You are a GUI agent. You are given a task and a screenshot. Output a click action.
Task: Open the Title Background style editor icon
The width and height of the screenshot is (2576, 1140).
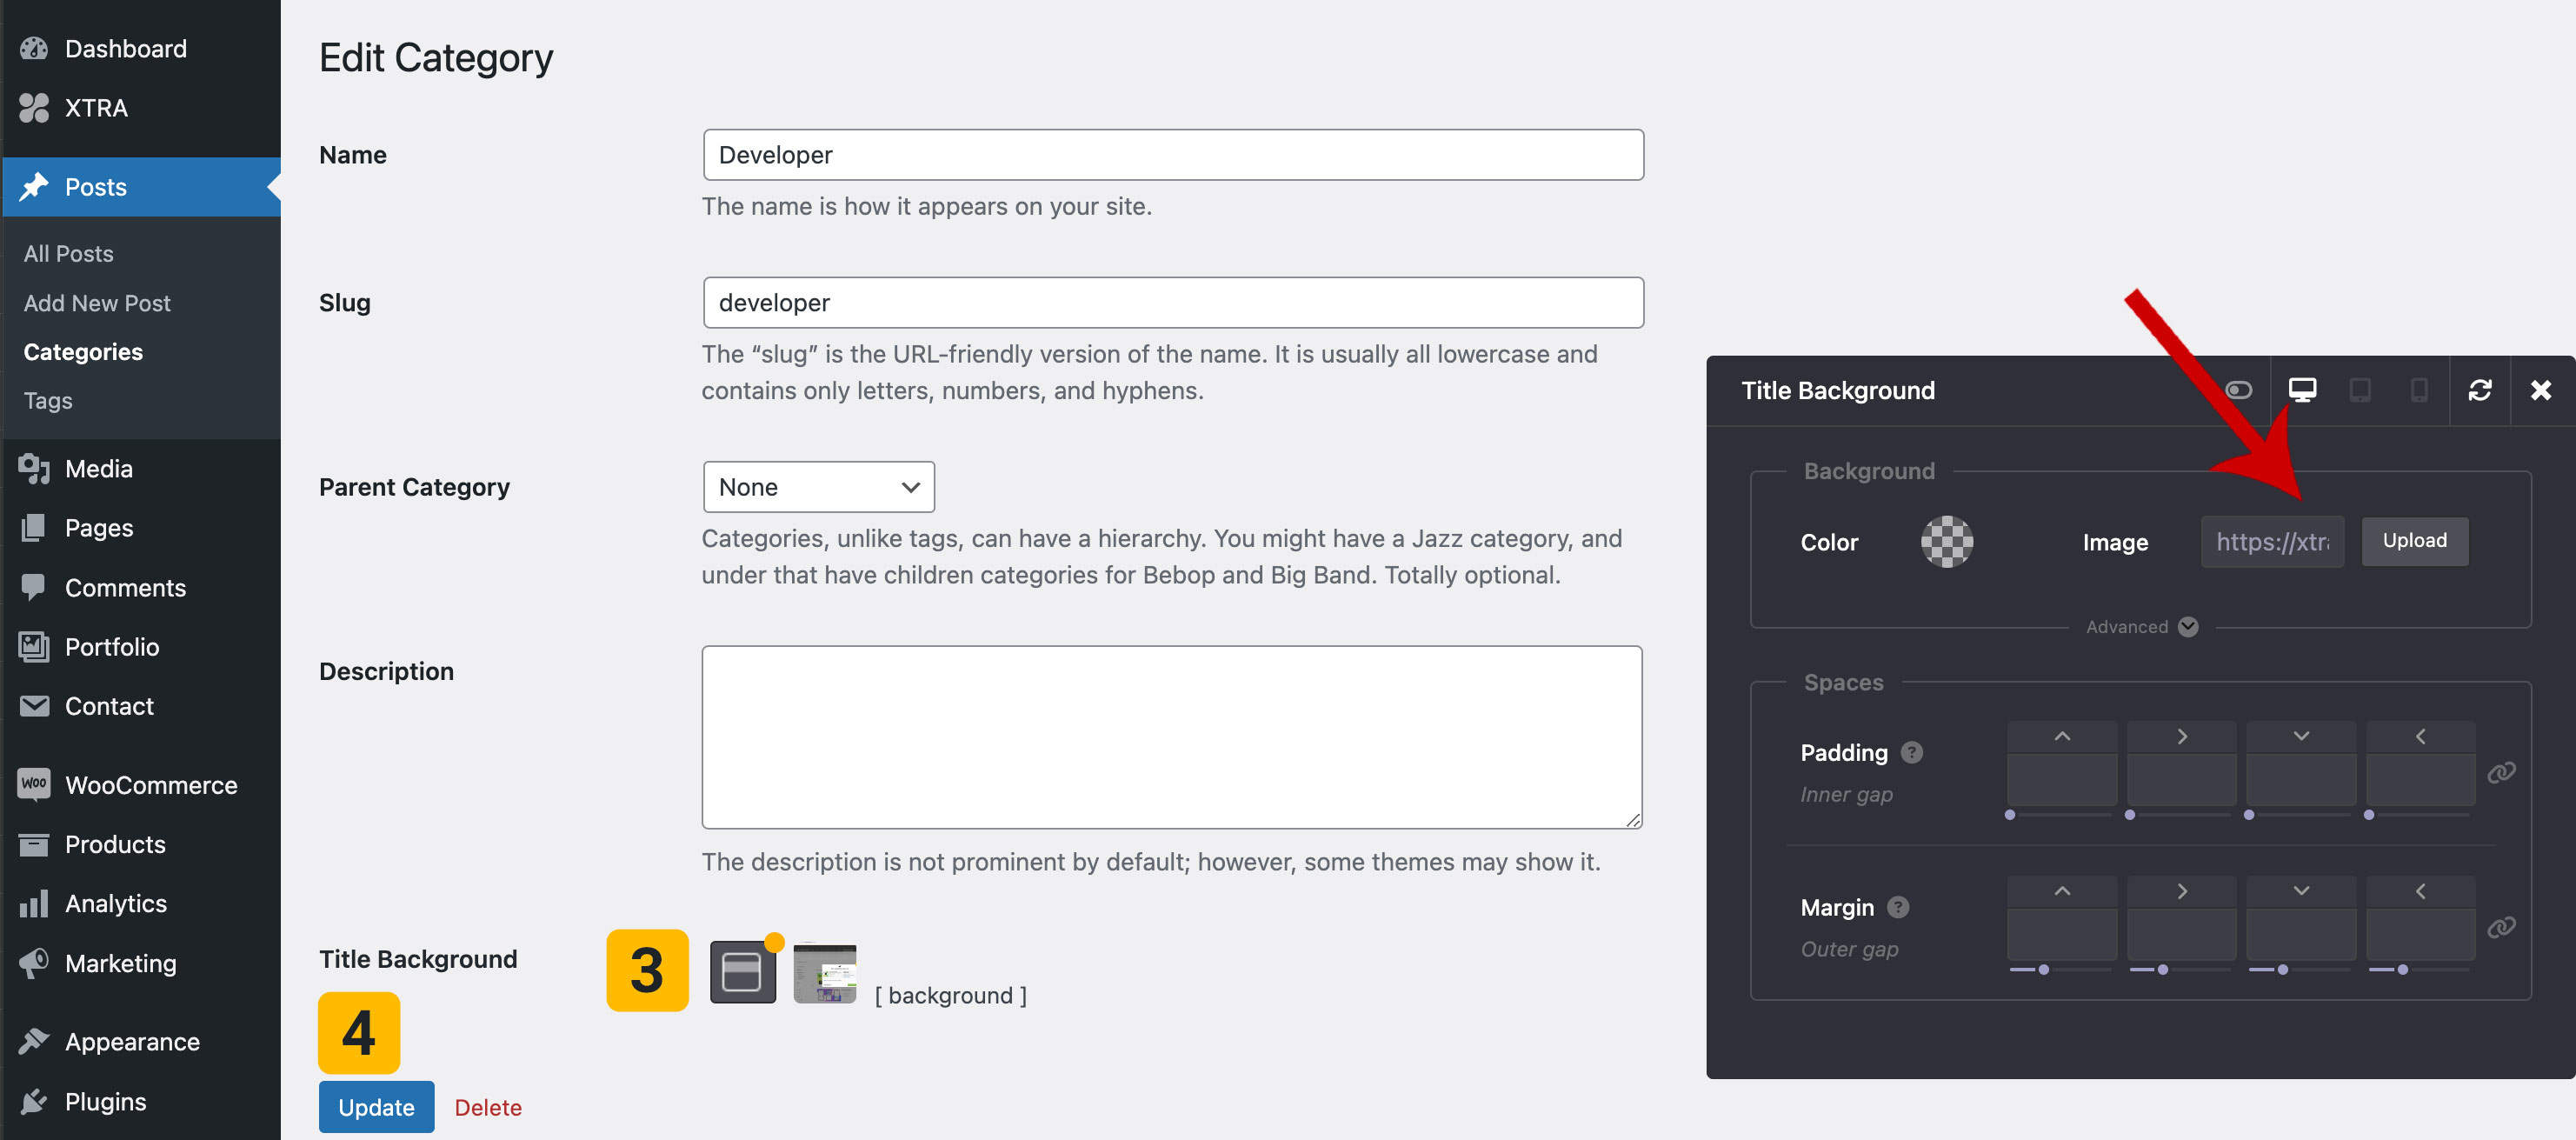(742, 971)
